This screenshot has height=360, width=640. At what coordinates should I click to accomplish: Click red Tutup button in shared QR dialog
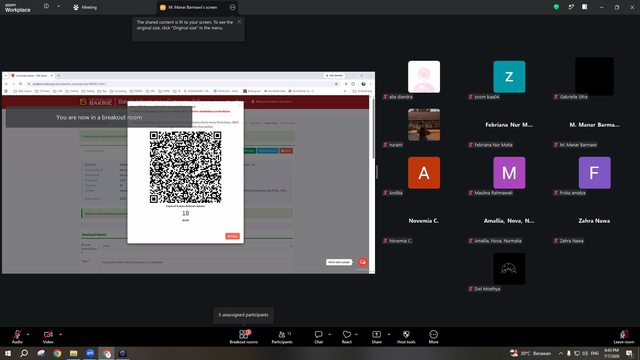232,236
